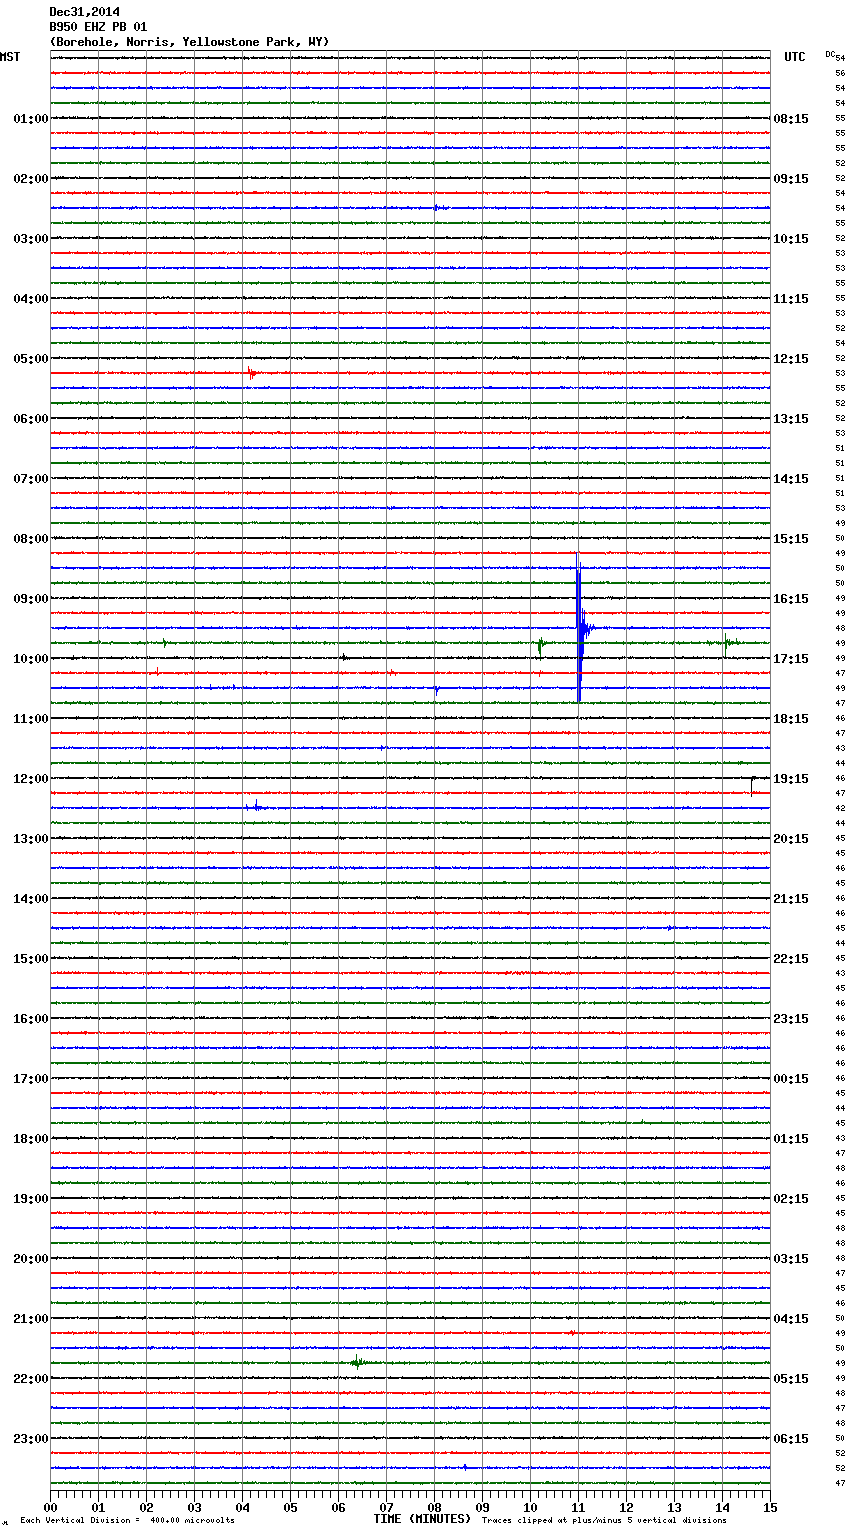
Task: Click the minute 15 axis tick label
Action: 770,1508
